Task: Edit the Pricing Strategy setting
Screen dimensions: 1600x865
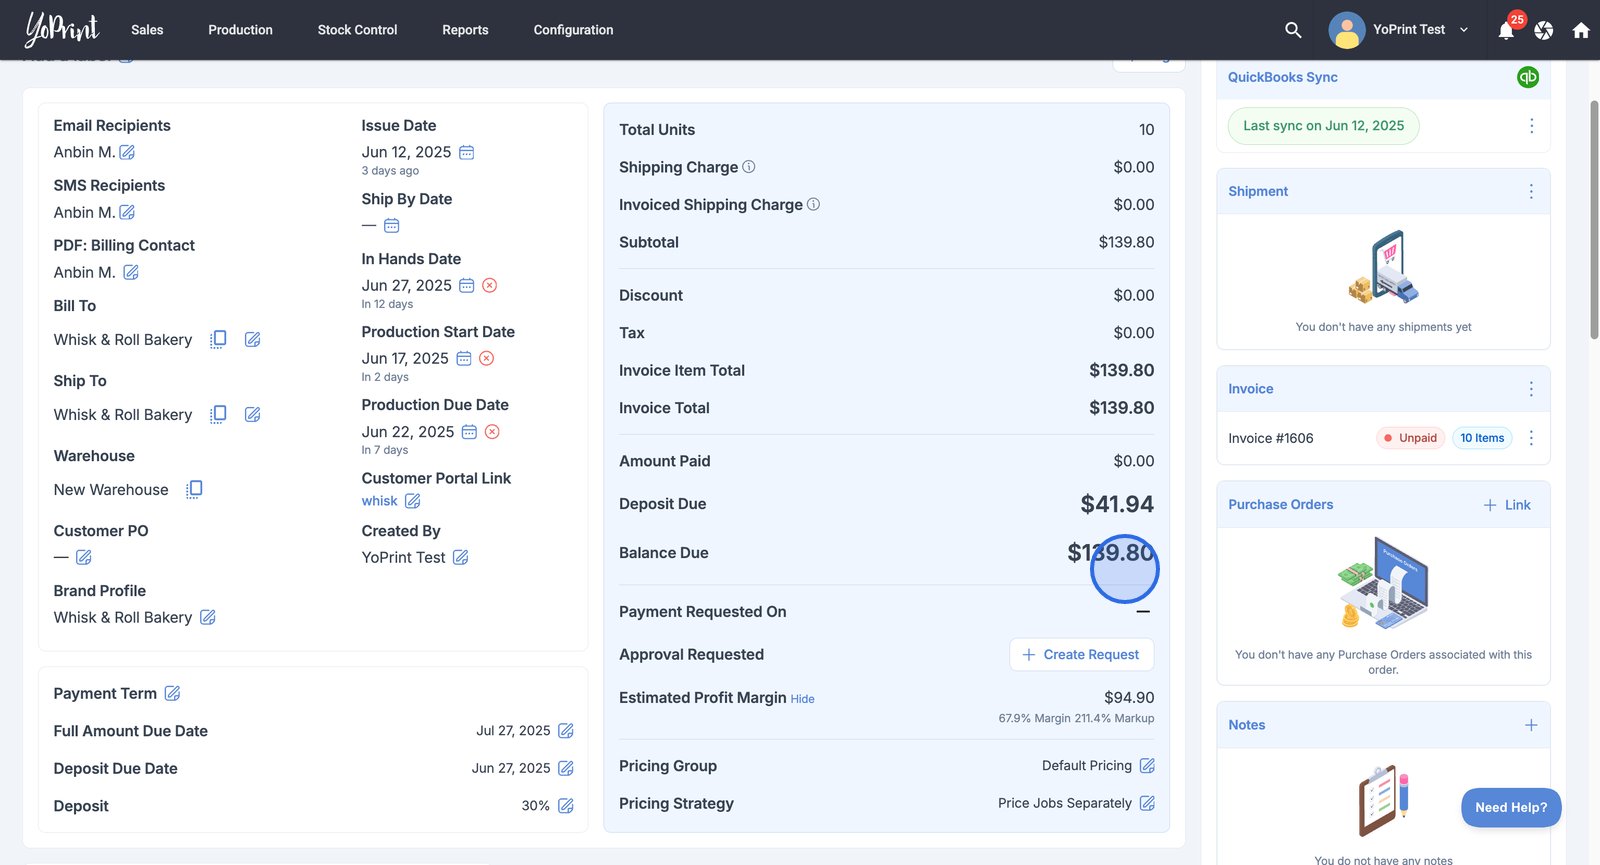Action: click(x=1147, y=803)
